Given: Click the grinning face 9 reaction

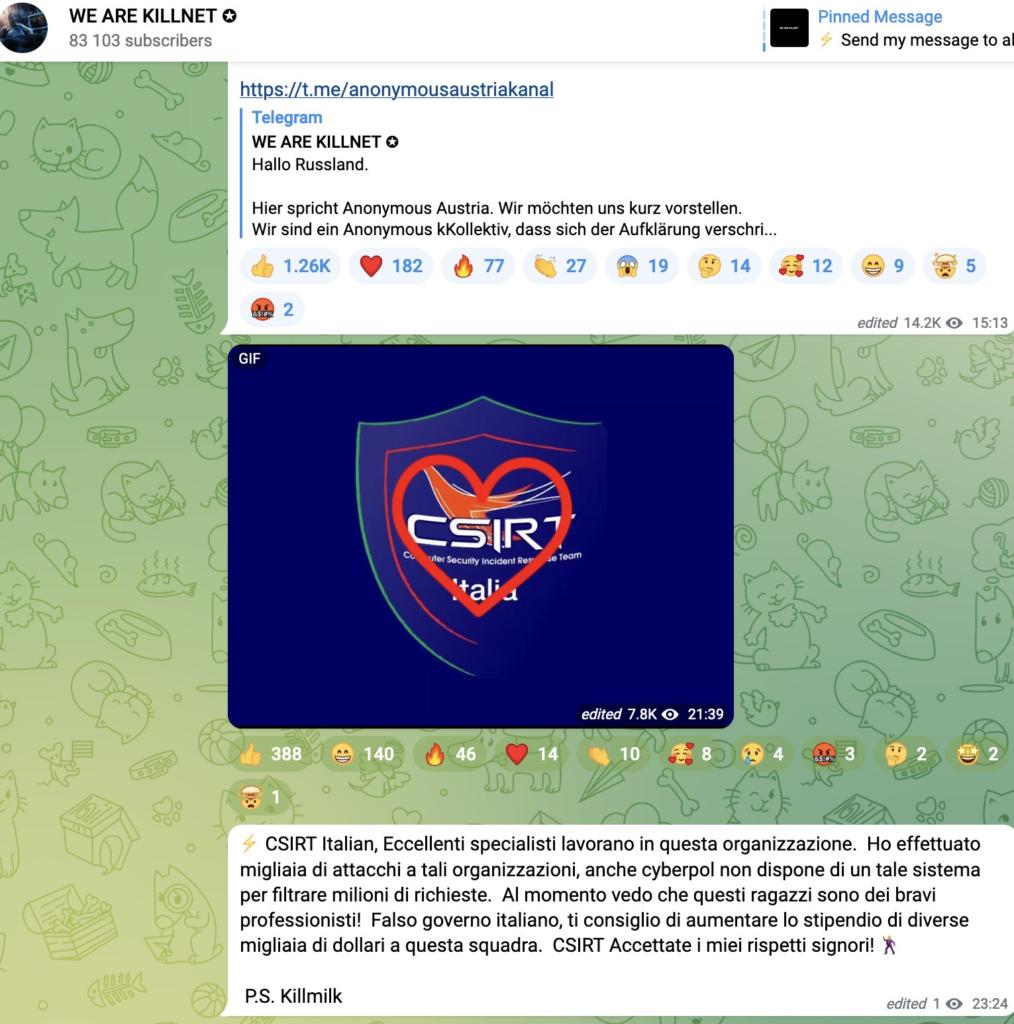Looking at the screenshot, I should click(x=882, y=266).
